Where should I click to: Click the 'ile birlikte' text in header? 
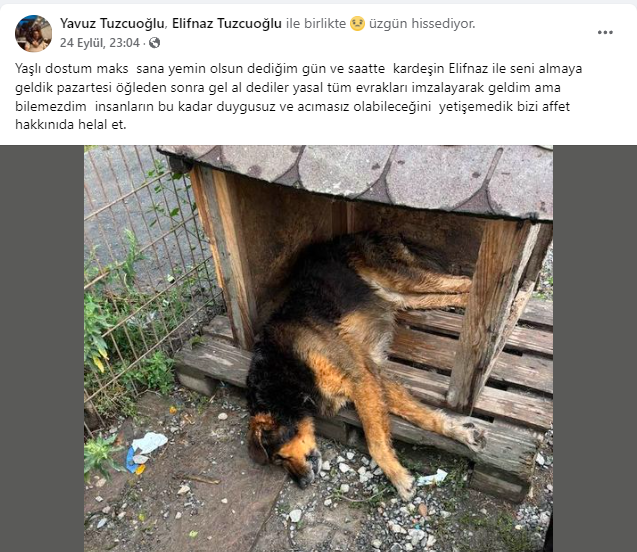(x=316, y=24)
